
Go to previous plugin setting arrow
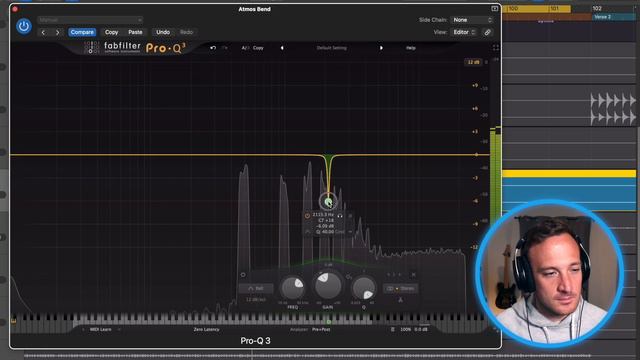coord(43,32)
